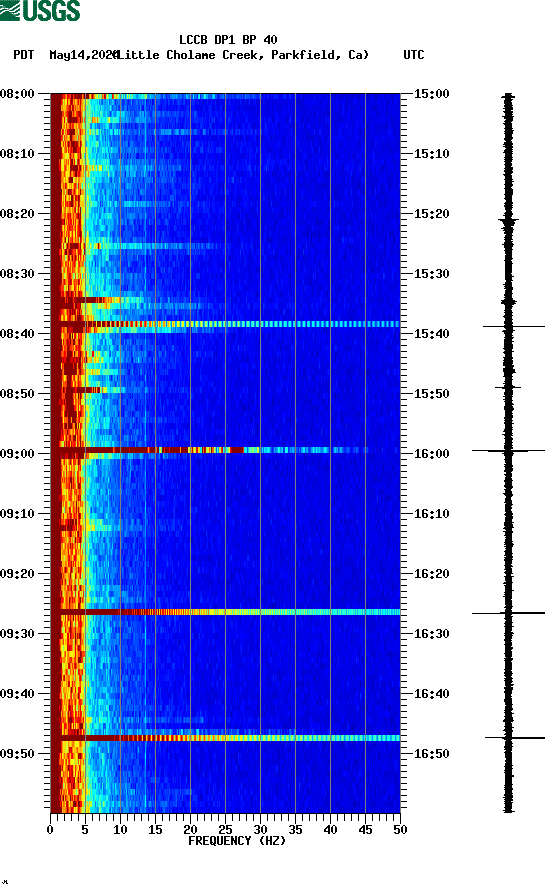Screen dimensions: 552x893
Task: Click the 45 Hz frequency axis label
Action: 365,830
